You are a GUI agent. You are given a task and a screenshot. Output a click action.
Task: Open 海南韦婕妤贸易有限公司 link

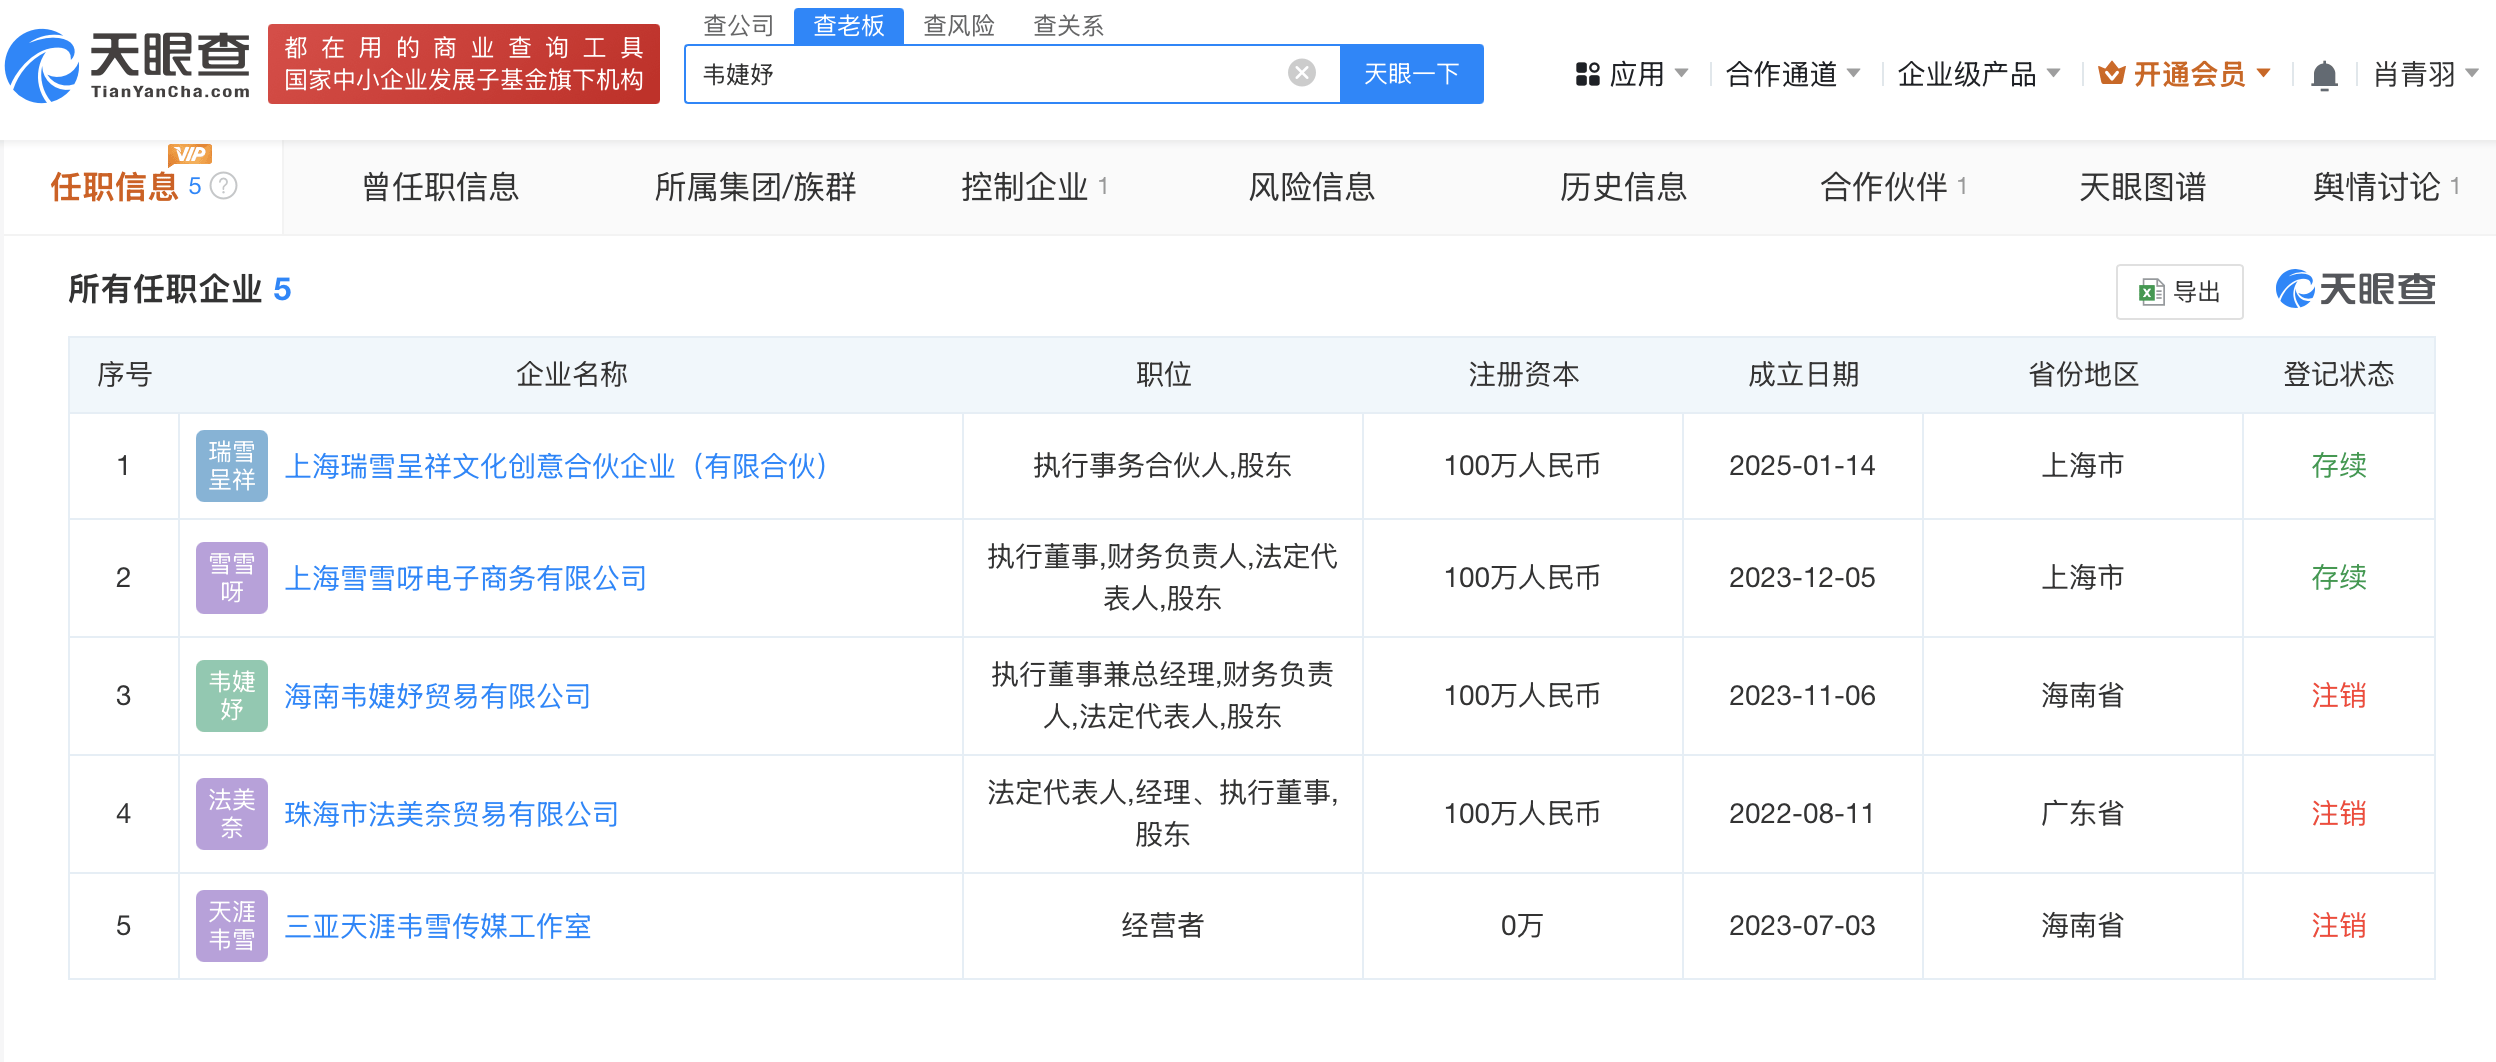point(438,696)
